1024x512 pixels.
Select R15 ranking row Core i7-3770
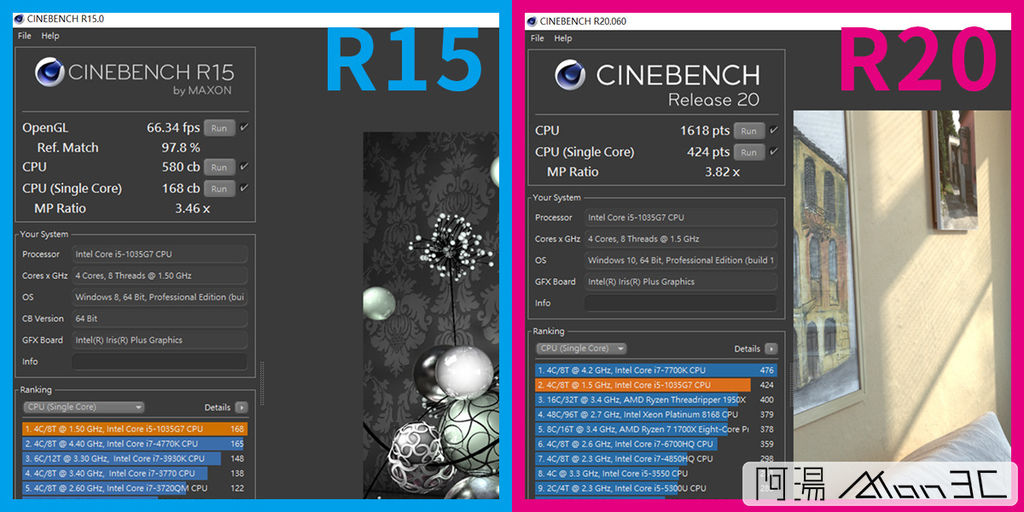point(134,473)
